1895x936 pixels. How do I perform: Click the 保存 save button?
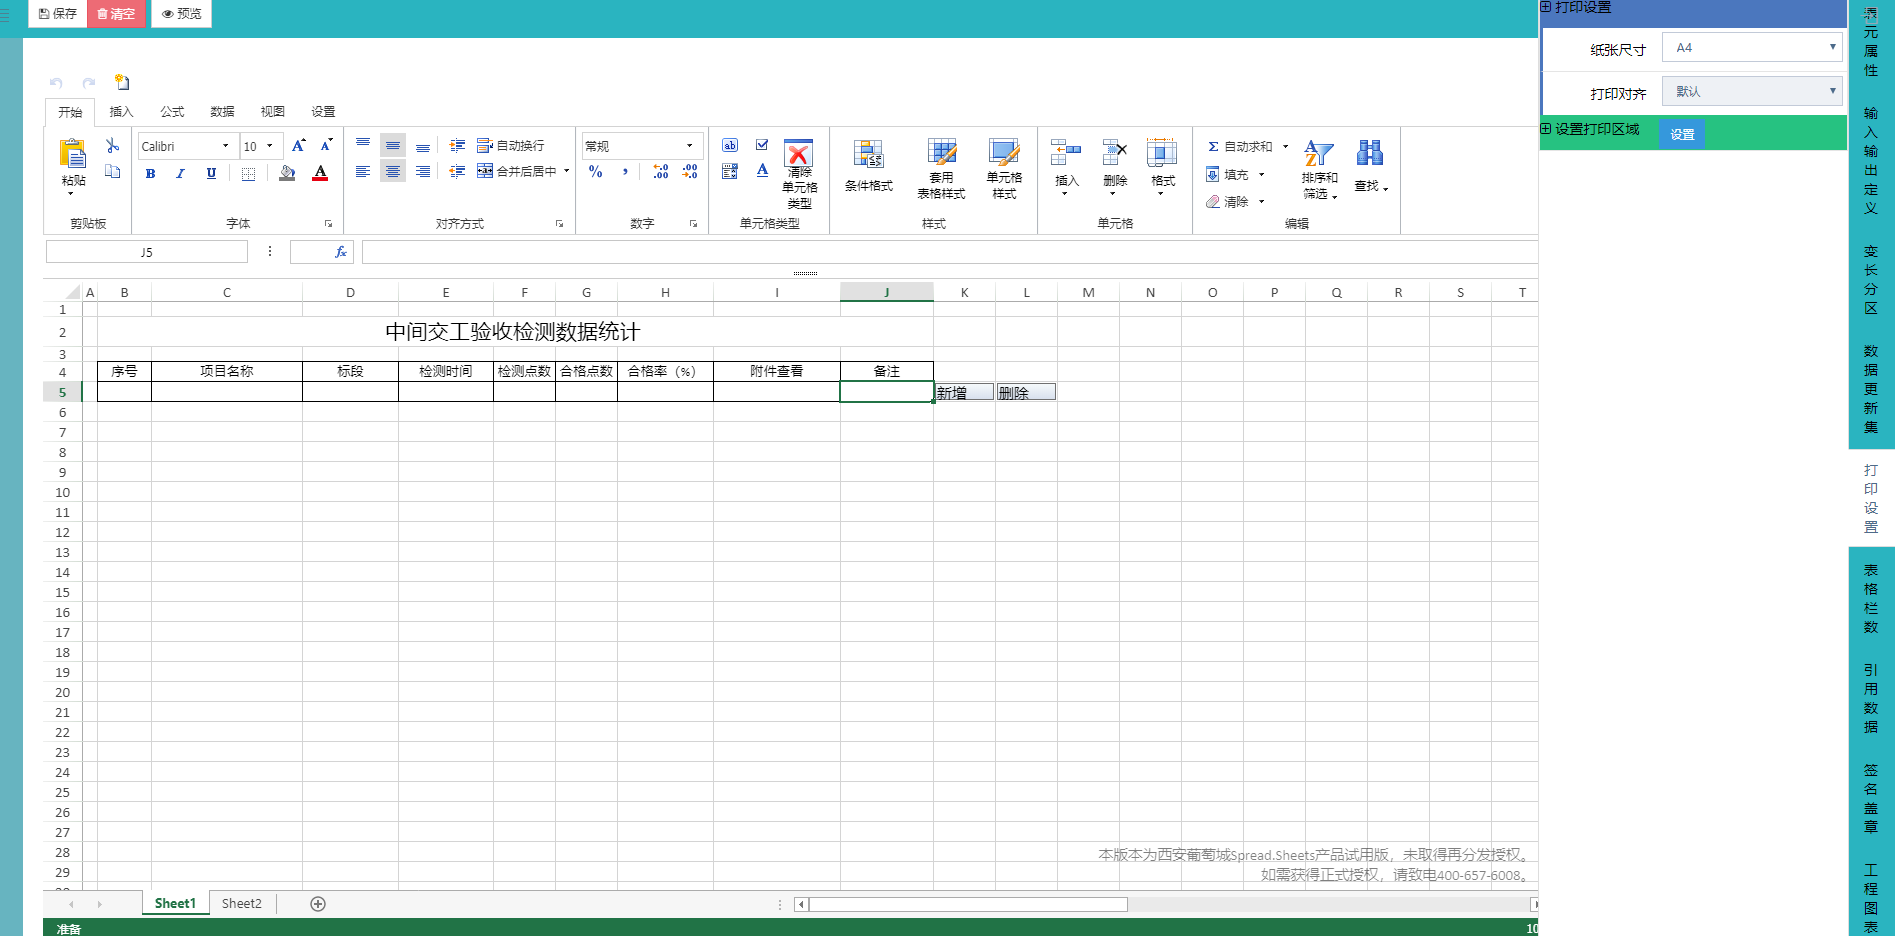coord(57,14)
